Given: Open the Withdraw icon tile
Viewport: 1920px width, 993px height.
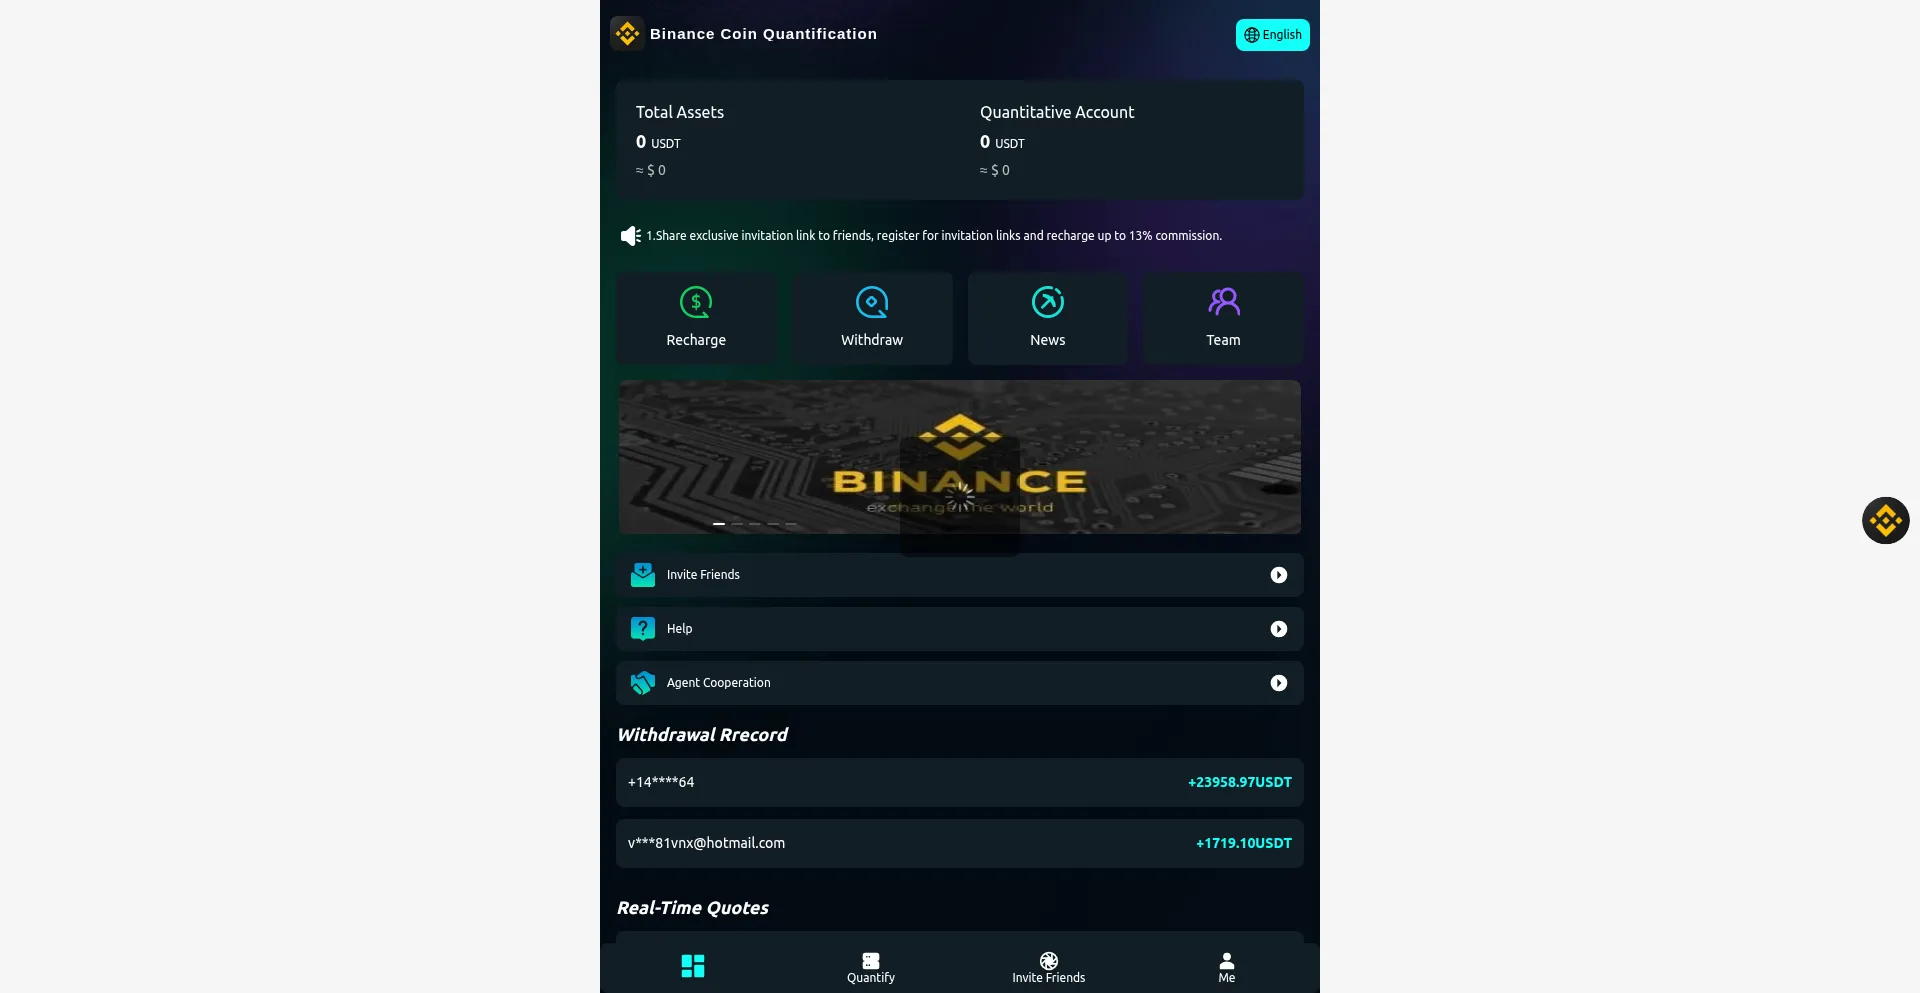Looking at the screenshot, I should pyautogui.click(x=872, y=318).
